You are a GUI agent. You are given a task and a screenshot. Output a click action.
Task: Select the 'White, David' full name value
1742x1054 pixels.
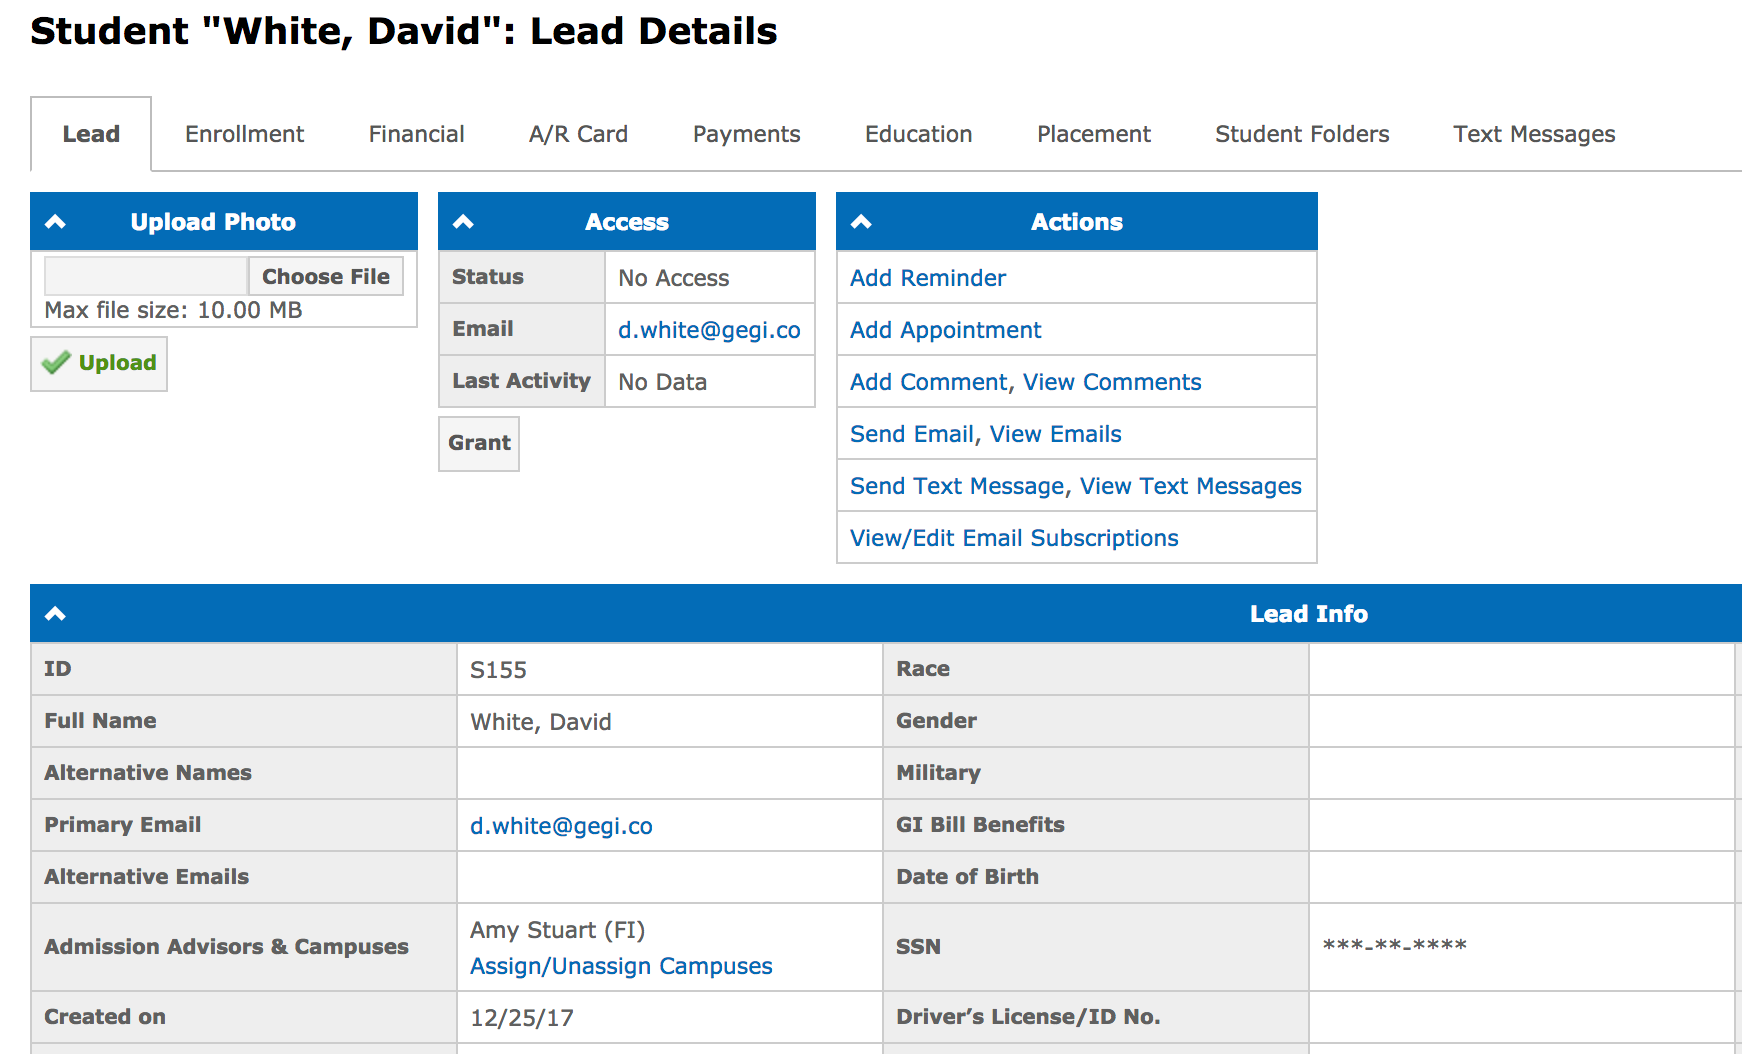click(541, 722)
